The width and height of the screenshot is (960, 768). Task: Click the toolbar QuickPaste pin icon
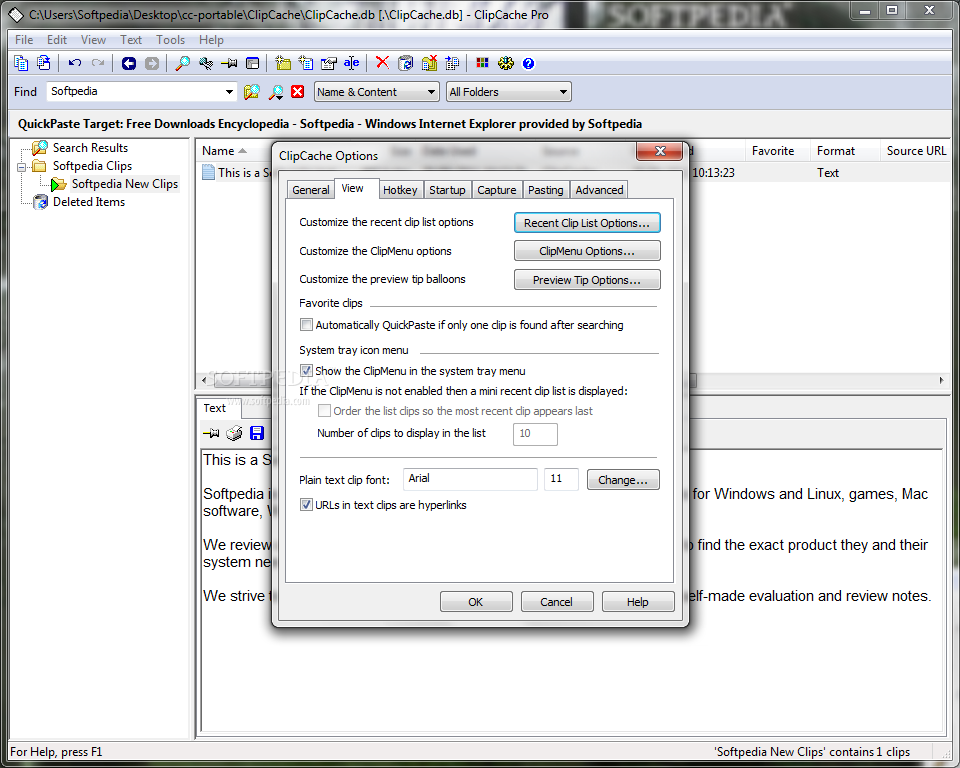click(x=229, y=63)
